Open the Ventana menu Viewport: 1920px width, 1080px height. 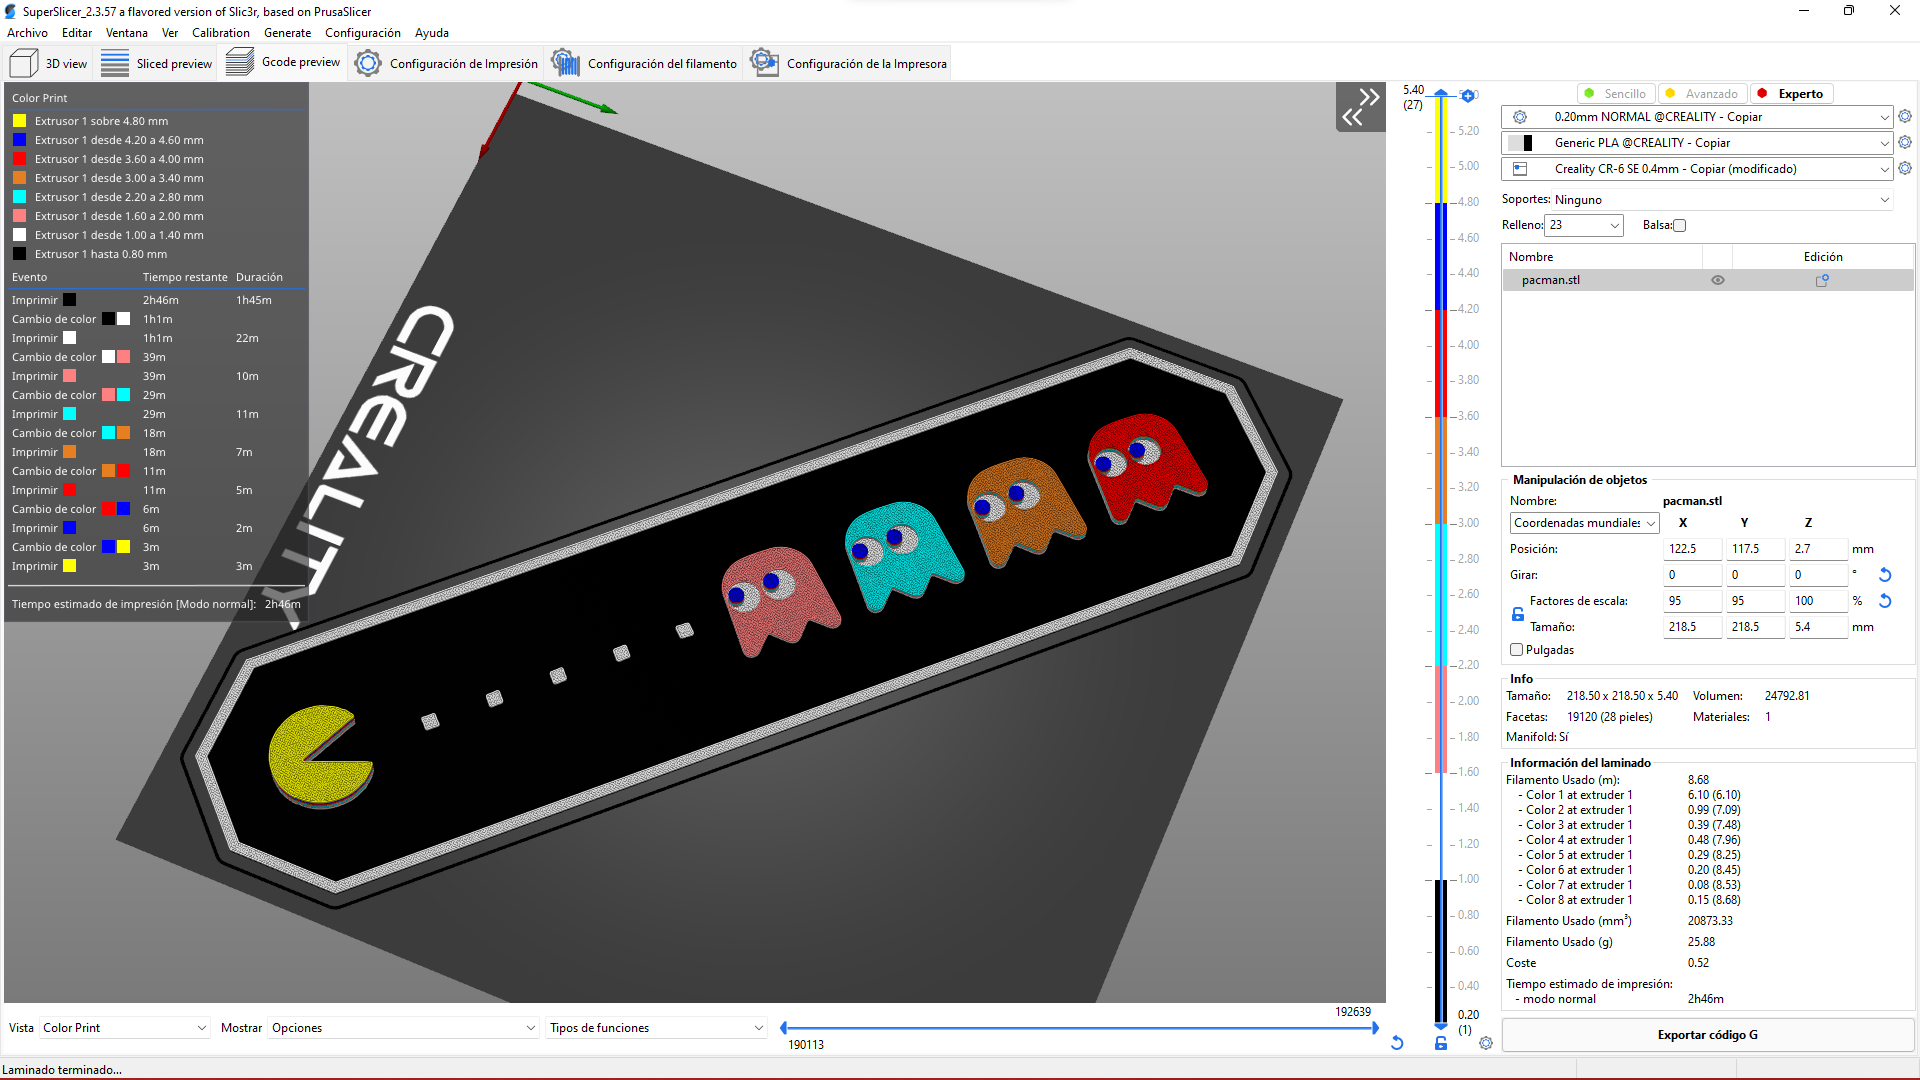coord(127,33)
